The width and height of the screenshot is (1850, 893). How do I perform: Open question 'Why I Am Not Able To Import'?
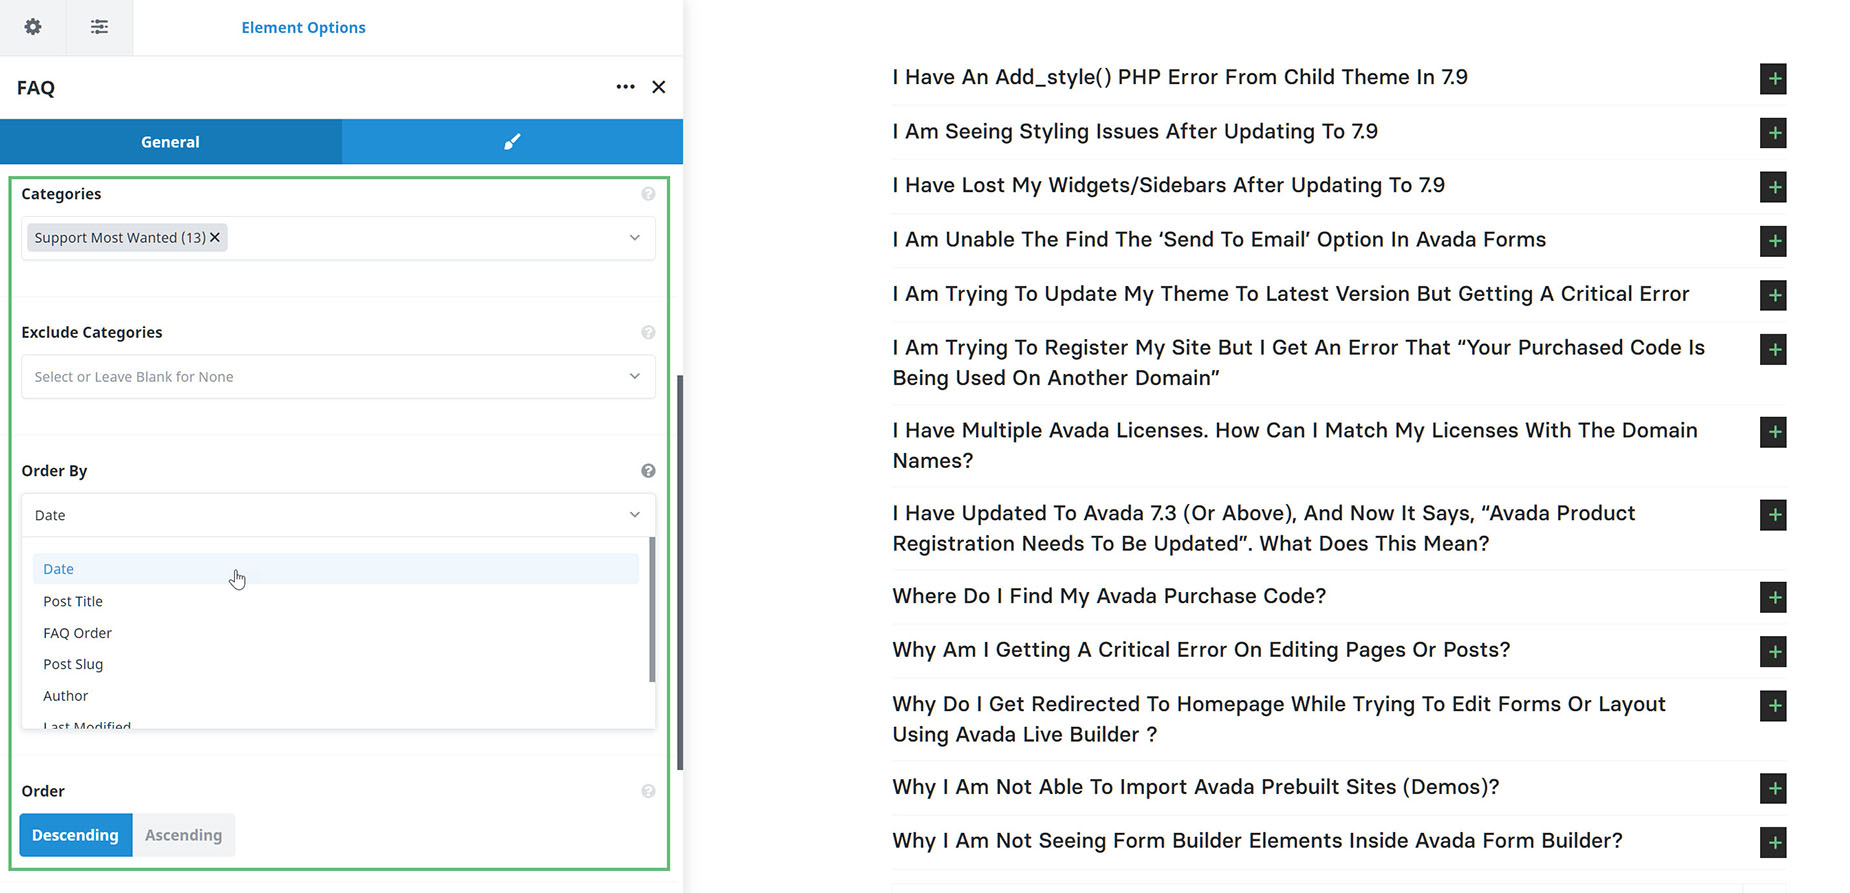pyautogui.click(x=1196, y=787)
